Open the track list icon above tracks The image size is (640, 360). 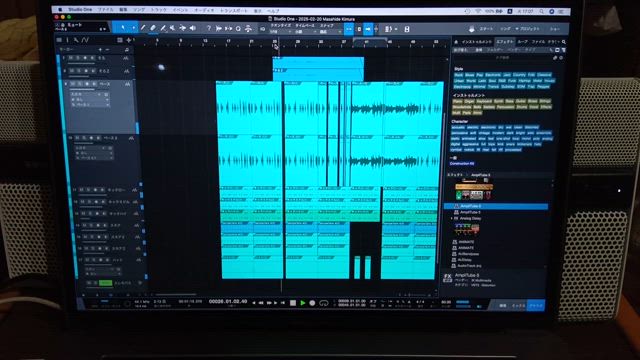click(x=59, y=40)
